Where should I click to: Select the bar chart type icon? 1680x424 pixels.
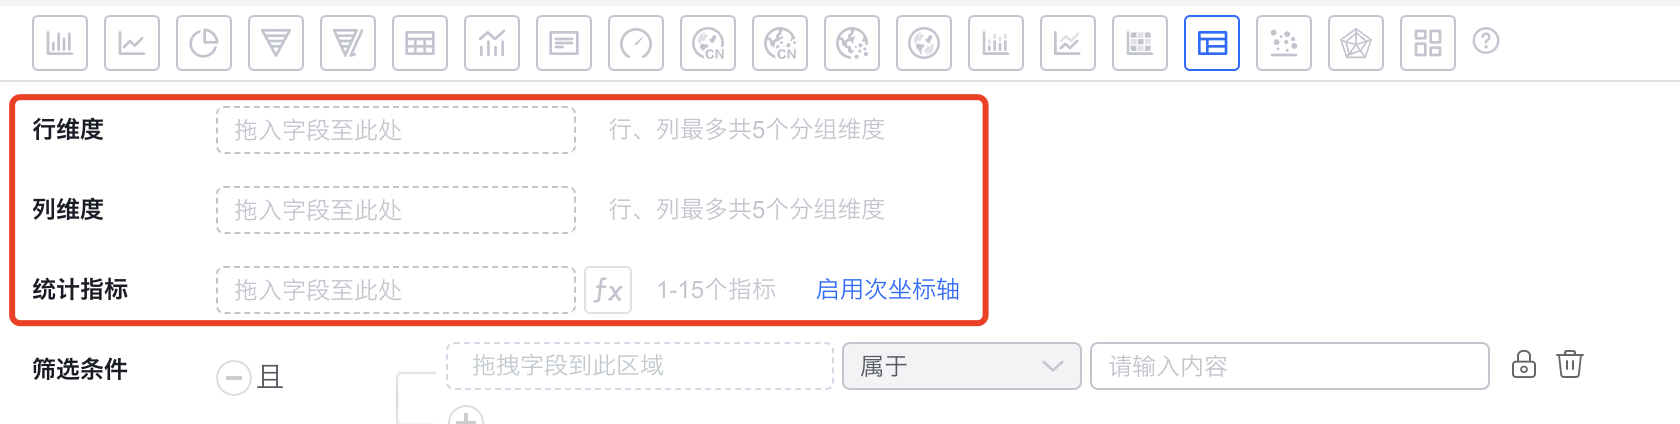pos(60,43)
